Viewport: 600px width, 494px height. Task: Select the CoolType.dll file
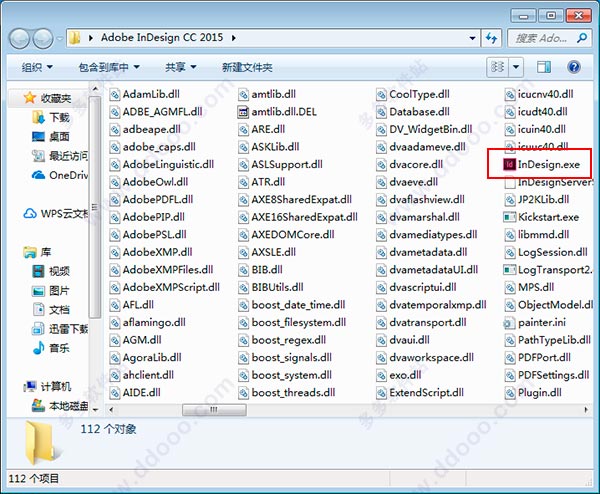pos(413,95)
